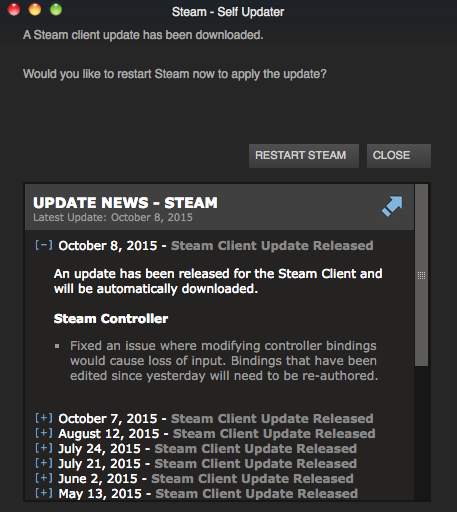Open June 2 Steam Client Update Released link
The height and width of the screenshot is (512, 457).
coord(252,479)
